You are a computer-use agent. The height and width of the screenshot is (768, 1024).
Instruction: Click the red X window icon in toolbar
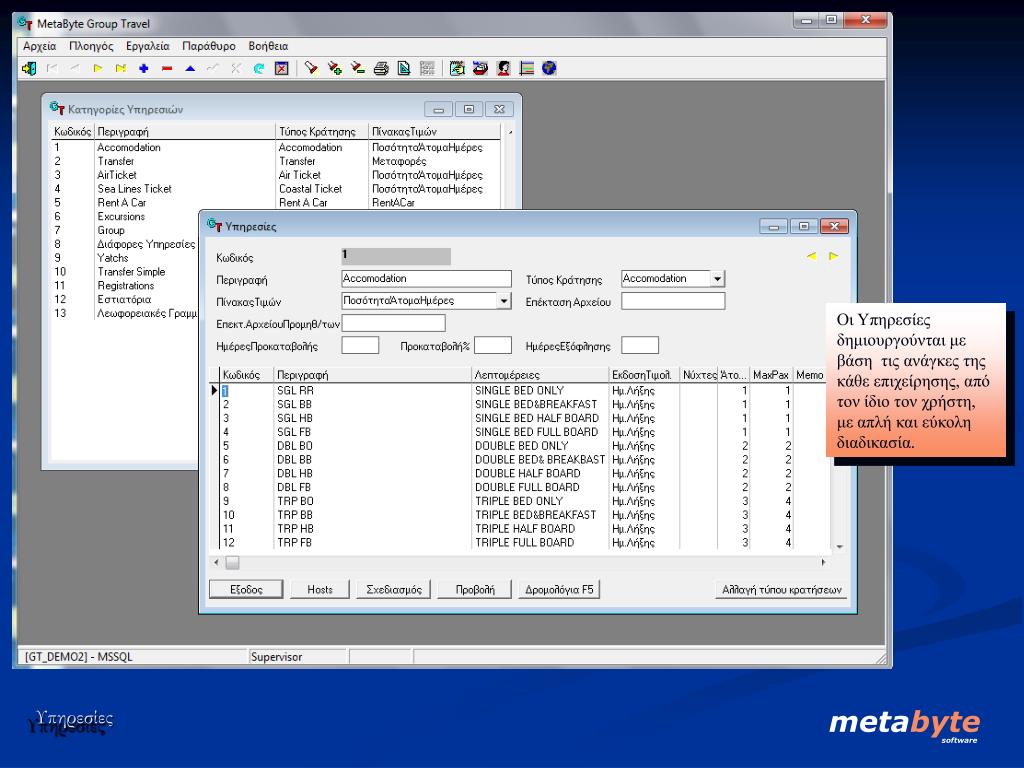281,68
